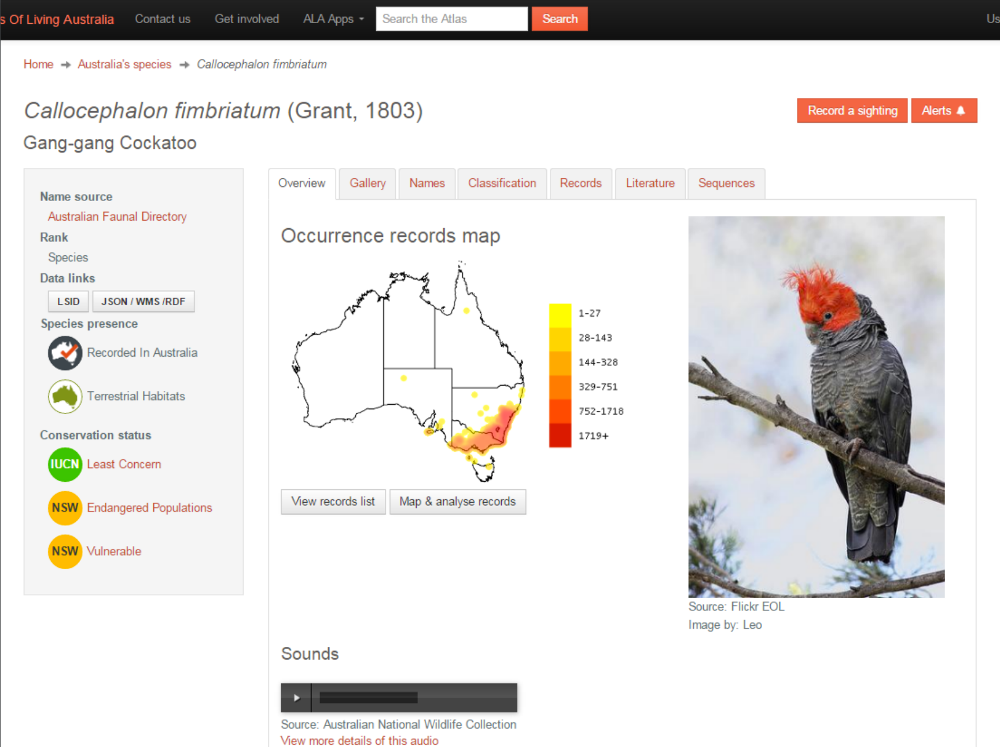Type in the Search the Atlas field
This screenshot has height=747, width=1000.
click(x=451, y=19)
